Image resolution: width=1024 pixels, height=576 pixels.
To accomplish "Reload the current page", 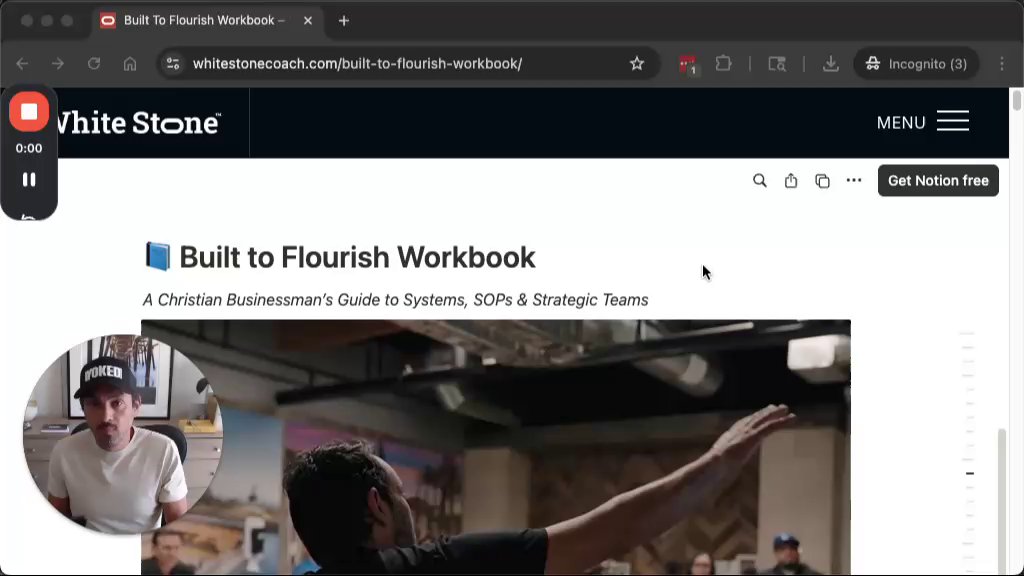I will click(x=94, y=63).
